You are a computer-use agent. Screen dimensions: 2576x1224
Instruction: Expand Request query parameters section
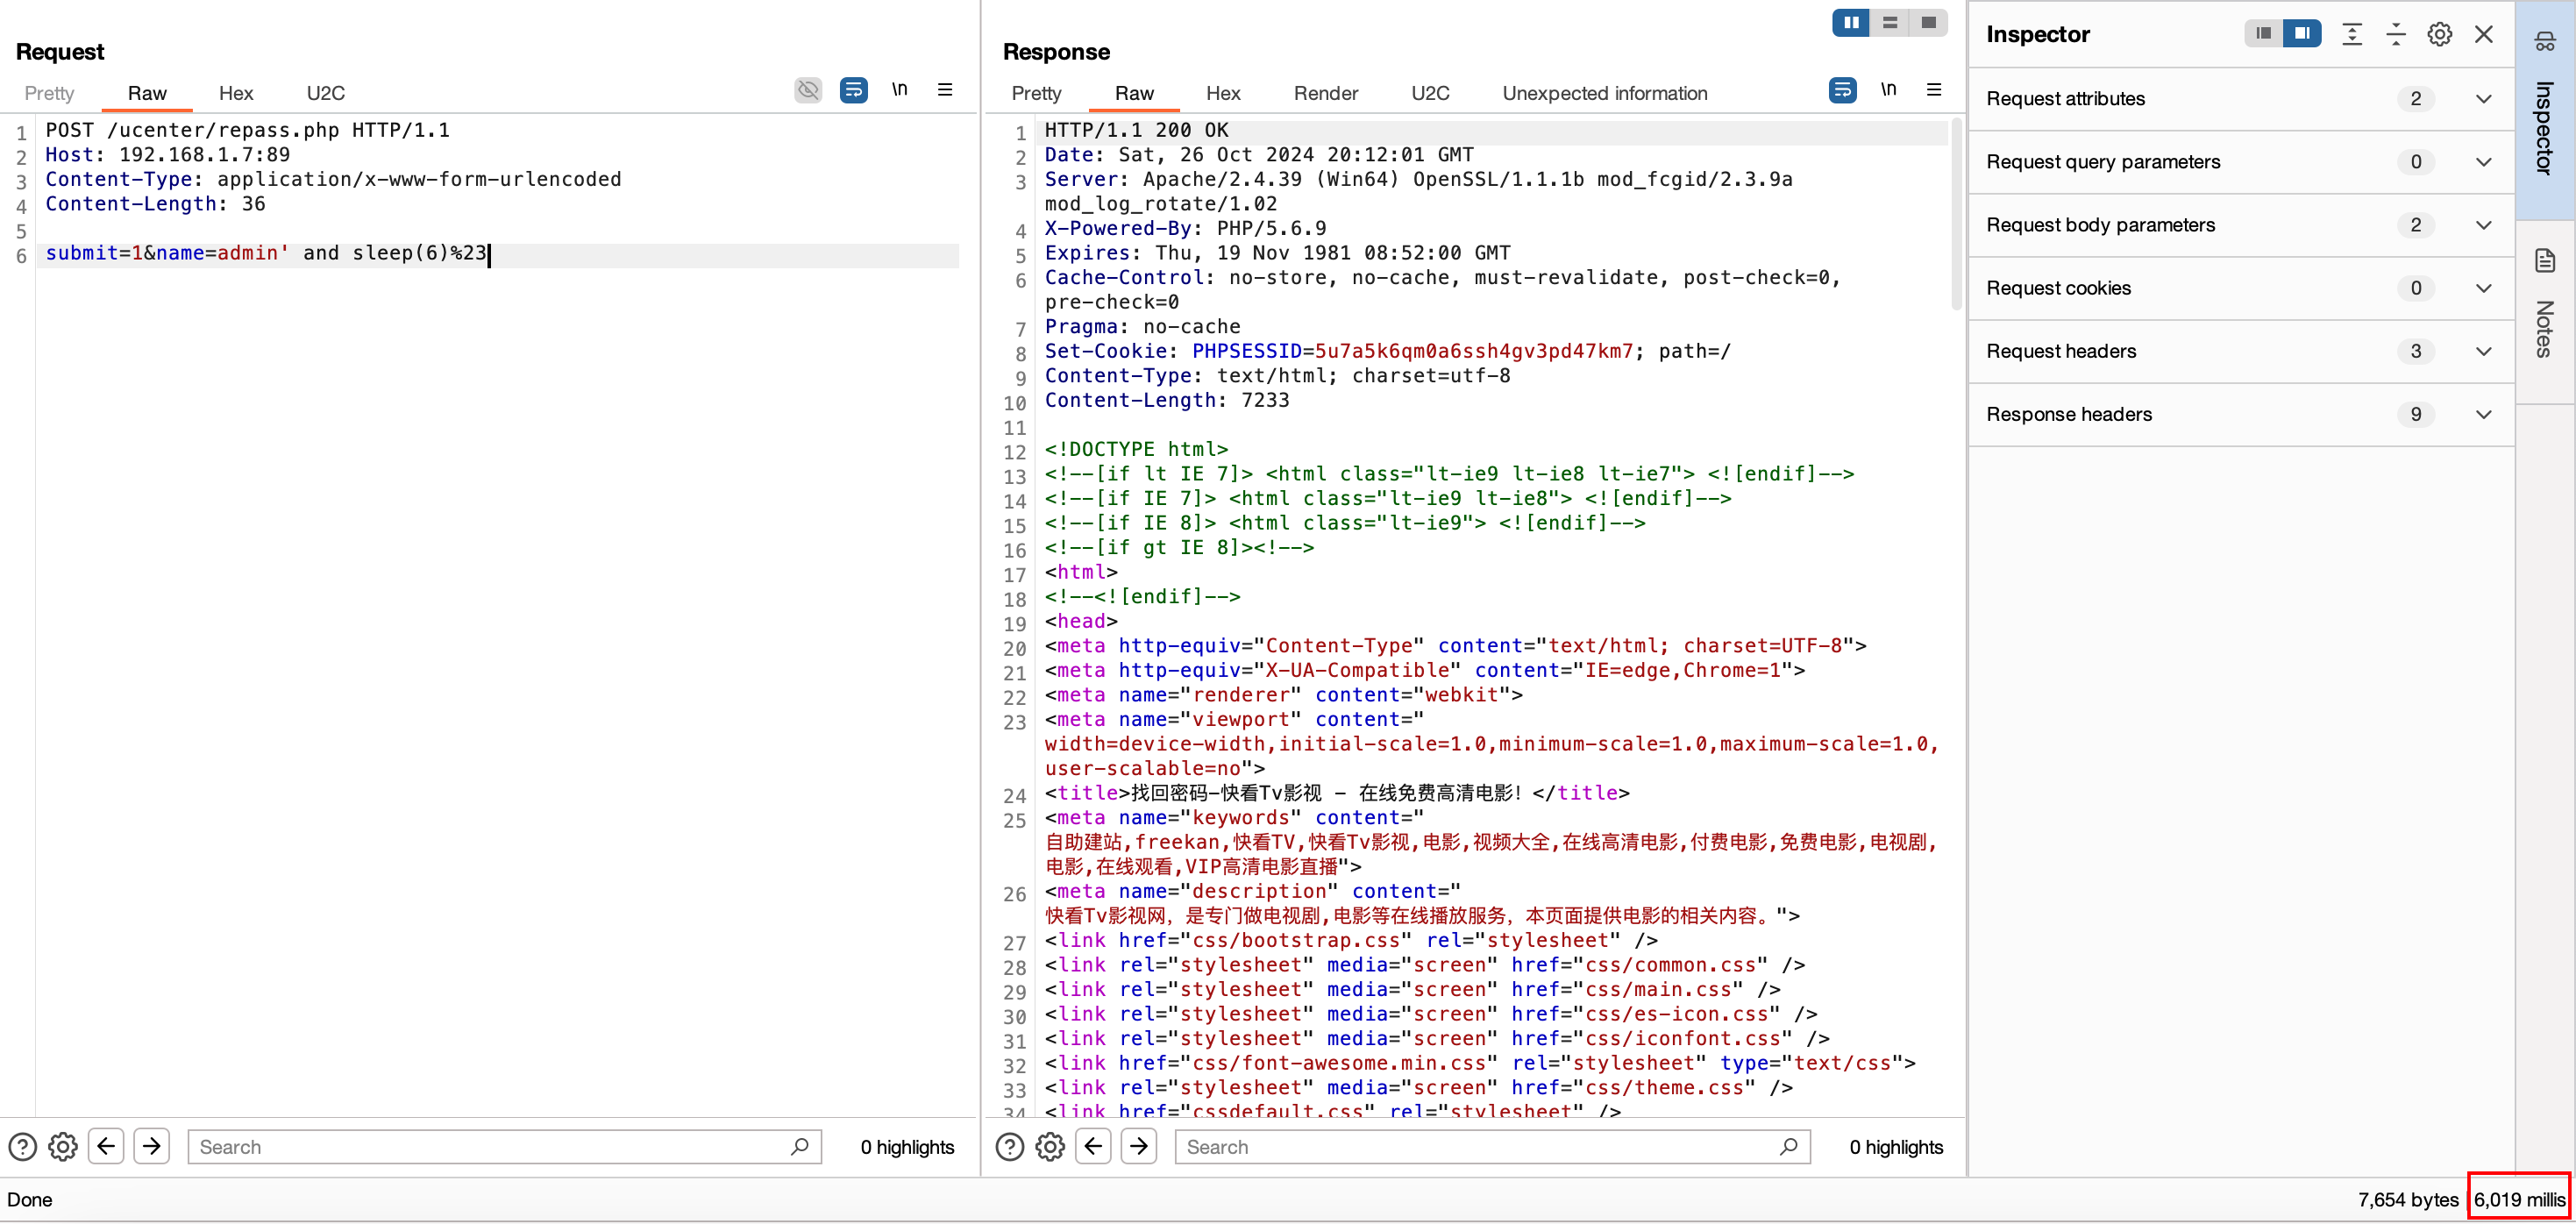coord(2240,162)
